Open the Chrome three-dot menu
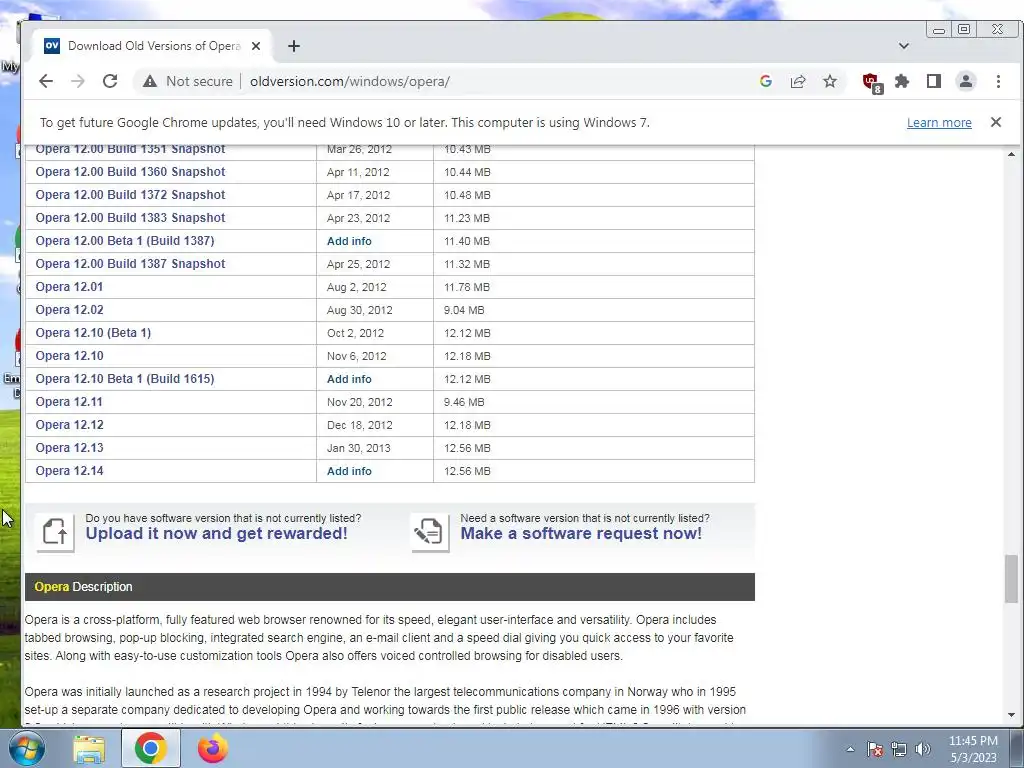Image resolution: width=1024 pixels, height=768 pixels. point(998,81)
